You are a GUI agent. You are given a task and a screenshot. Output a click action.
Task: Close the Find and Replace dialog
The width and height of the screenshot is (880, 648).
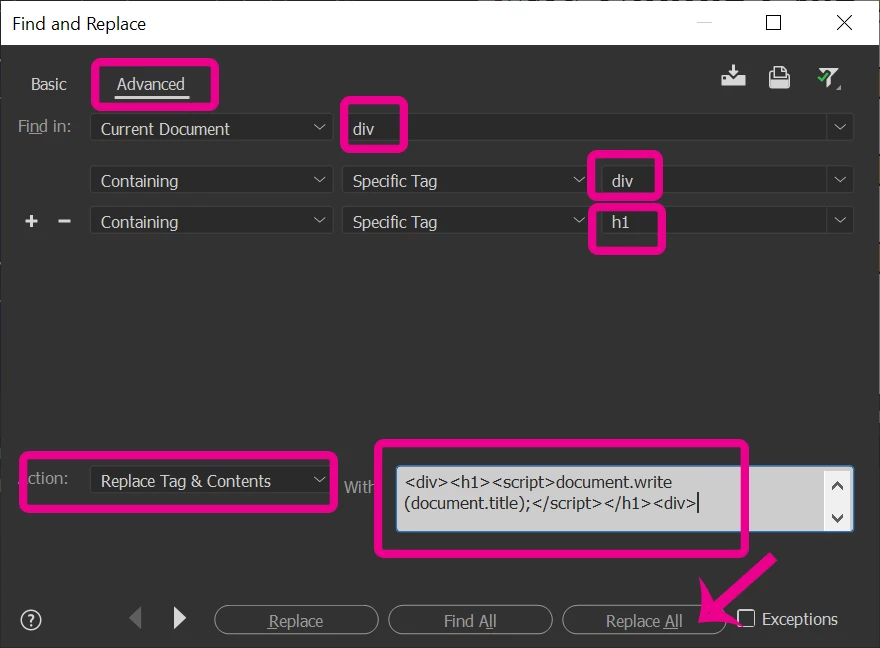point(844,22)
